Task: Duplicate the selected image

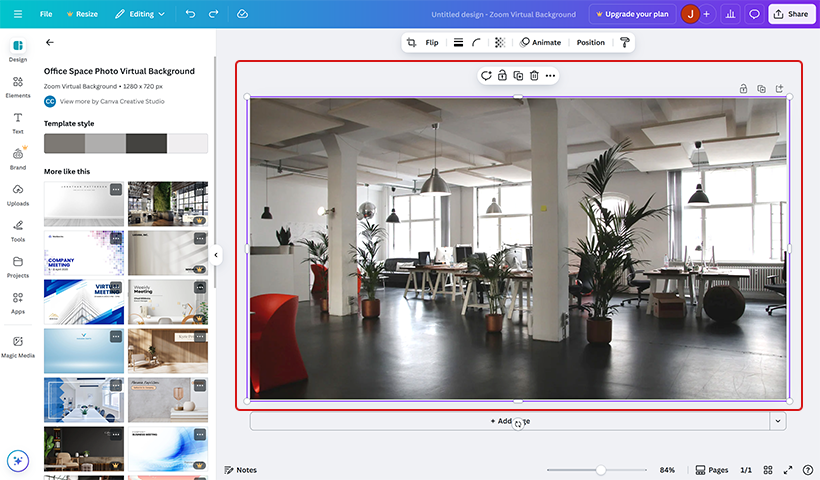Action: click(x=518, y=76)
